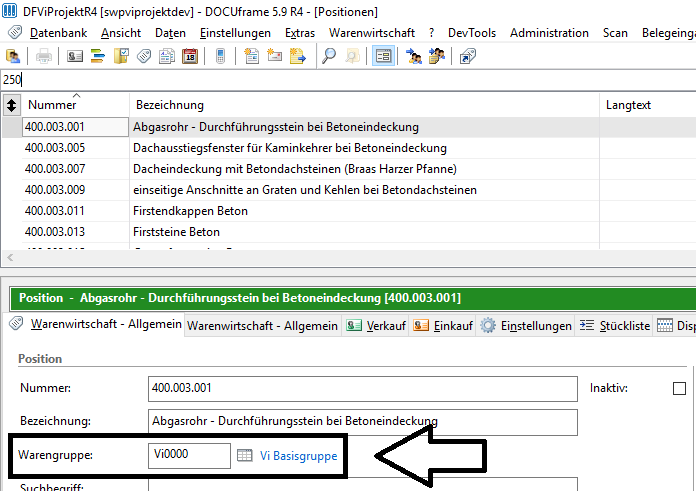Click the DOCUframe app icon in title bar
696x491 pixels.
[x=9, y=11]
